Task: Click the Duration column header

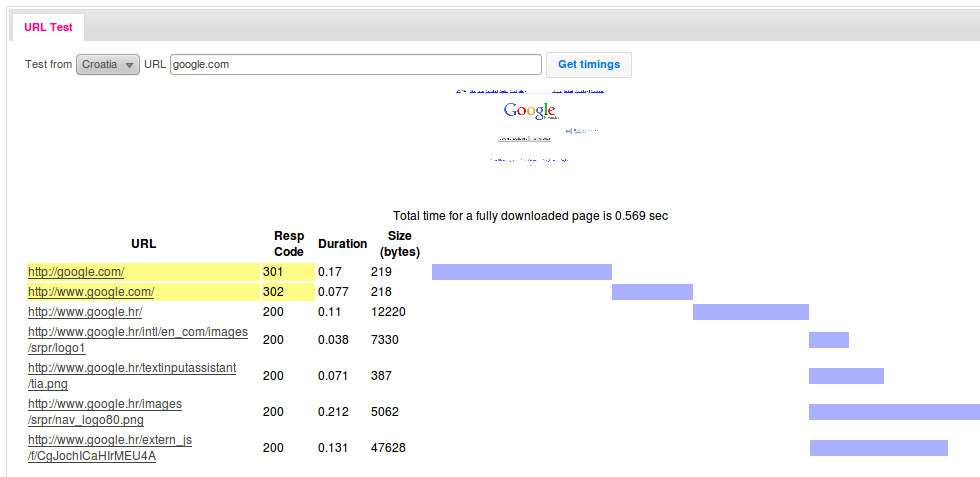Action: 342,244
